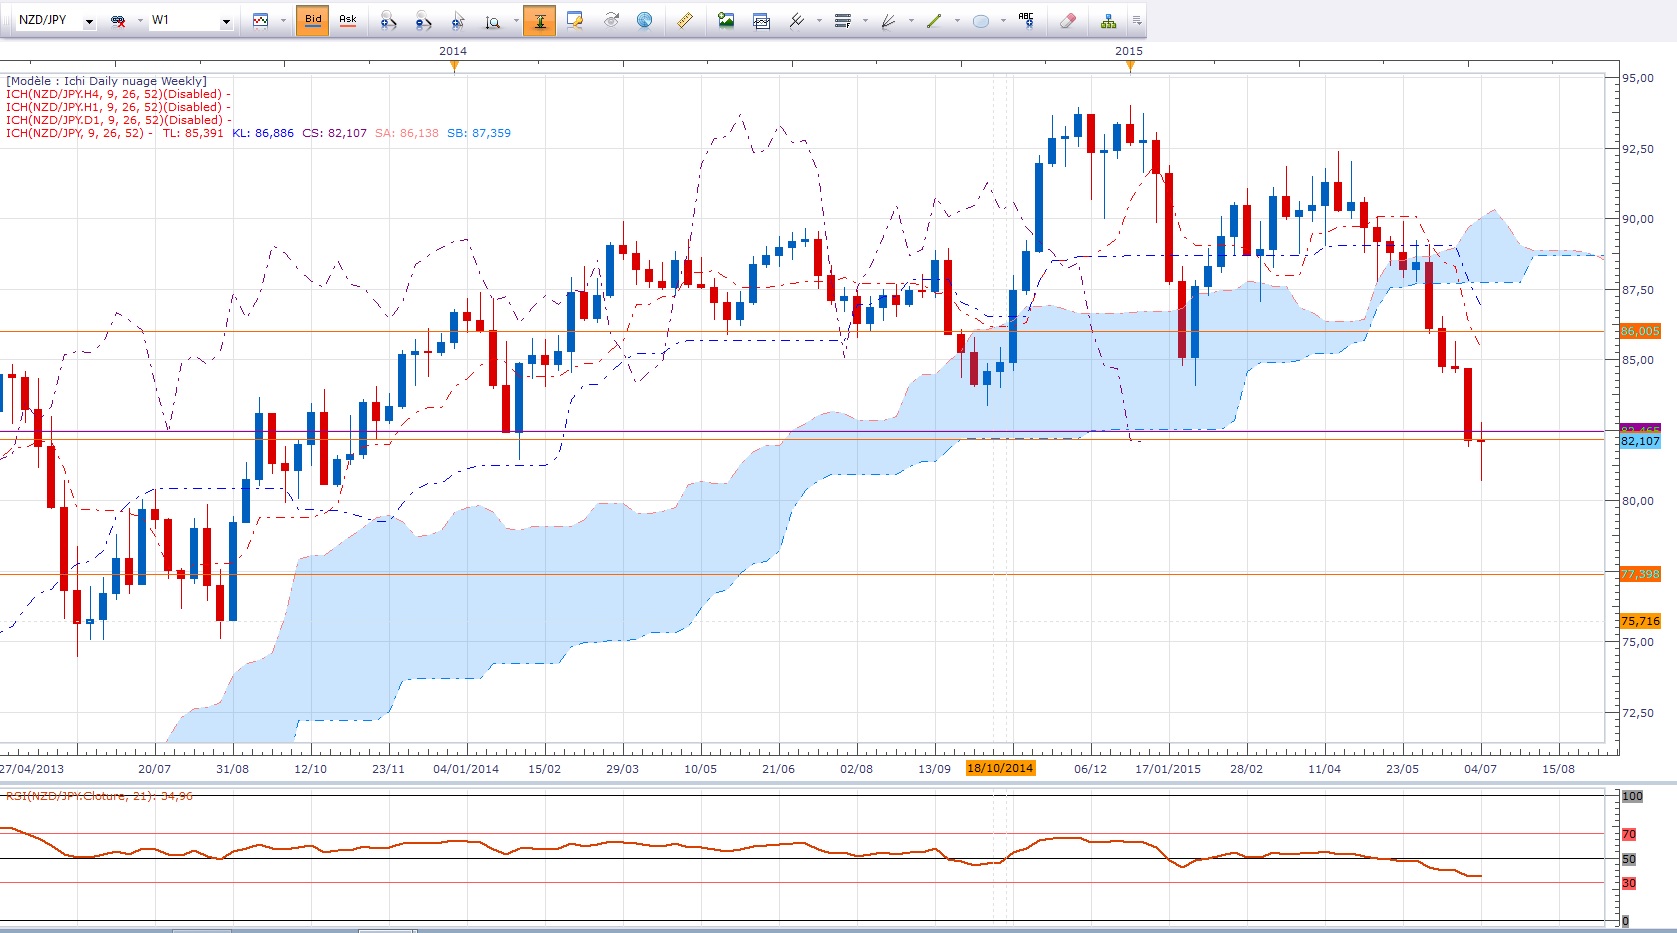
Task: Click the add image icon
Action: [x=726, y=20]
